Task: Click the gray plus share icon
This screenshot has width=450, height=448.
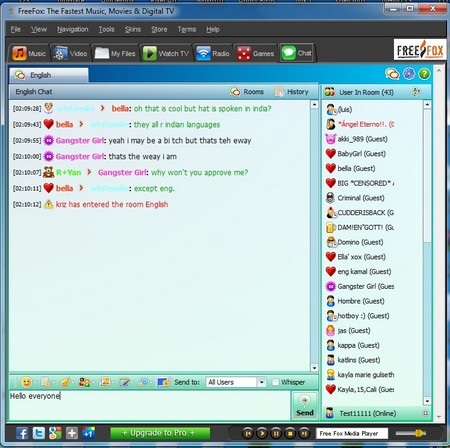Action: point(72,433)
